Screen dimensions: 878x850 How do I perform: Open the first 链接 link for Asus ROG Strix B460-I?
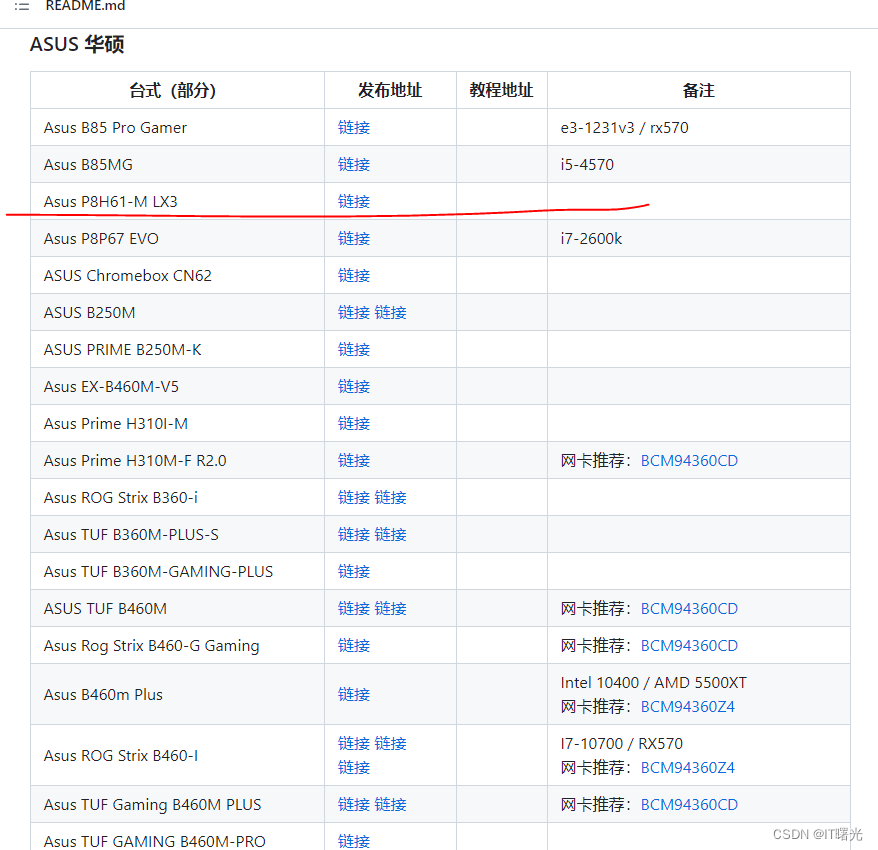pyautogui.click(x=354, y=743)
